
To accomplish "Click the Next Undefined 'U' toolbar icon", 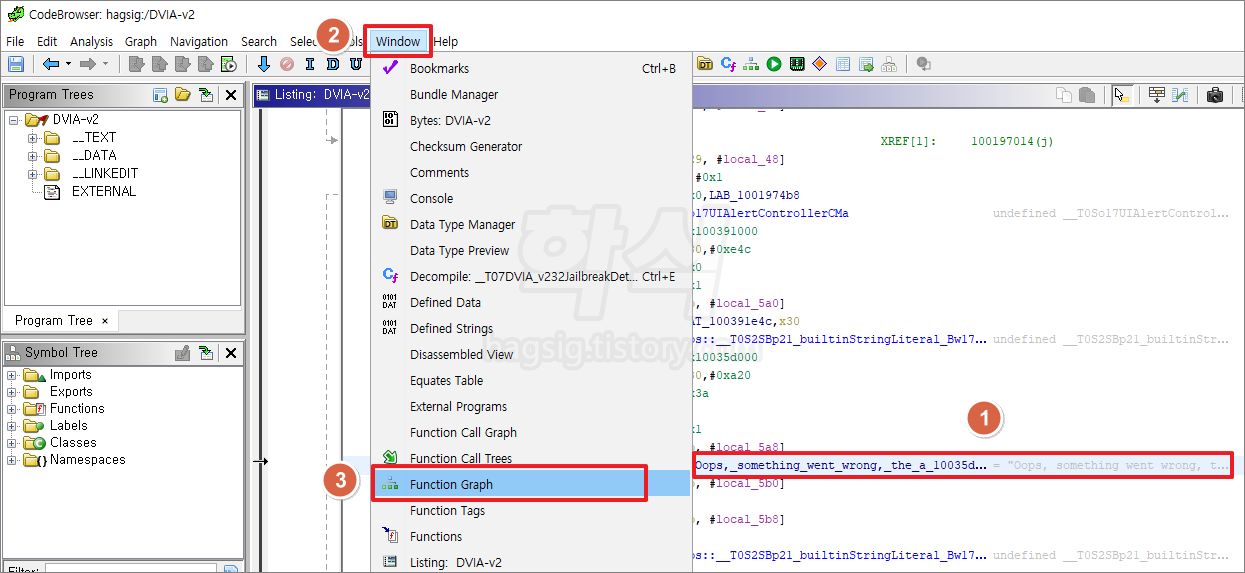I will tap(356, 64).
